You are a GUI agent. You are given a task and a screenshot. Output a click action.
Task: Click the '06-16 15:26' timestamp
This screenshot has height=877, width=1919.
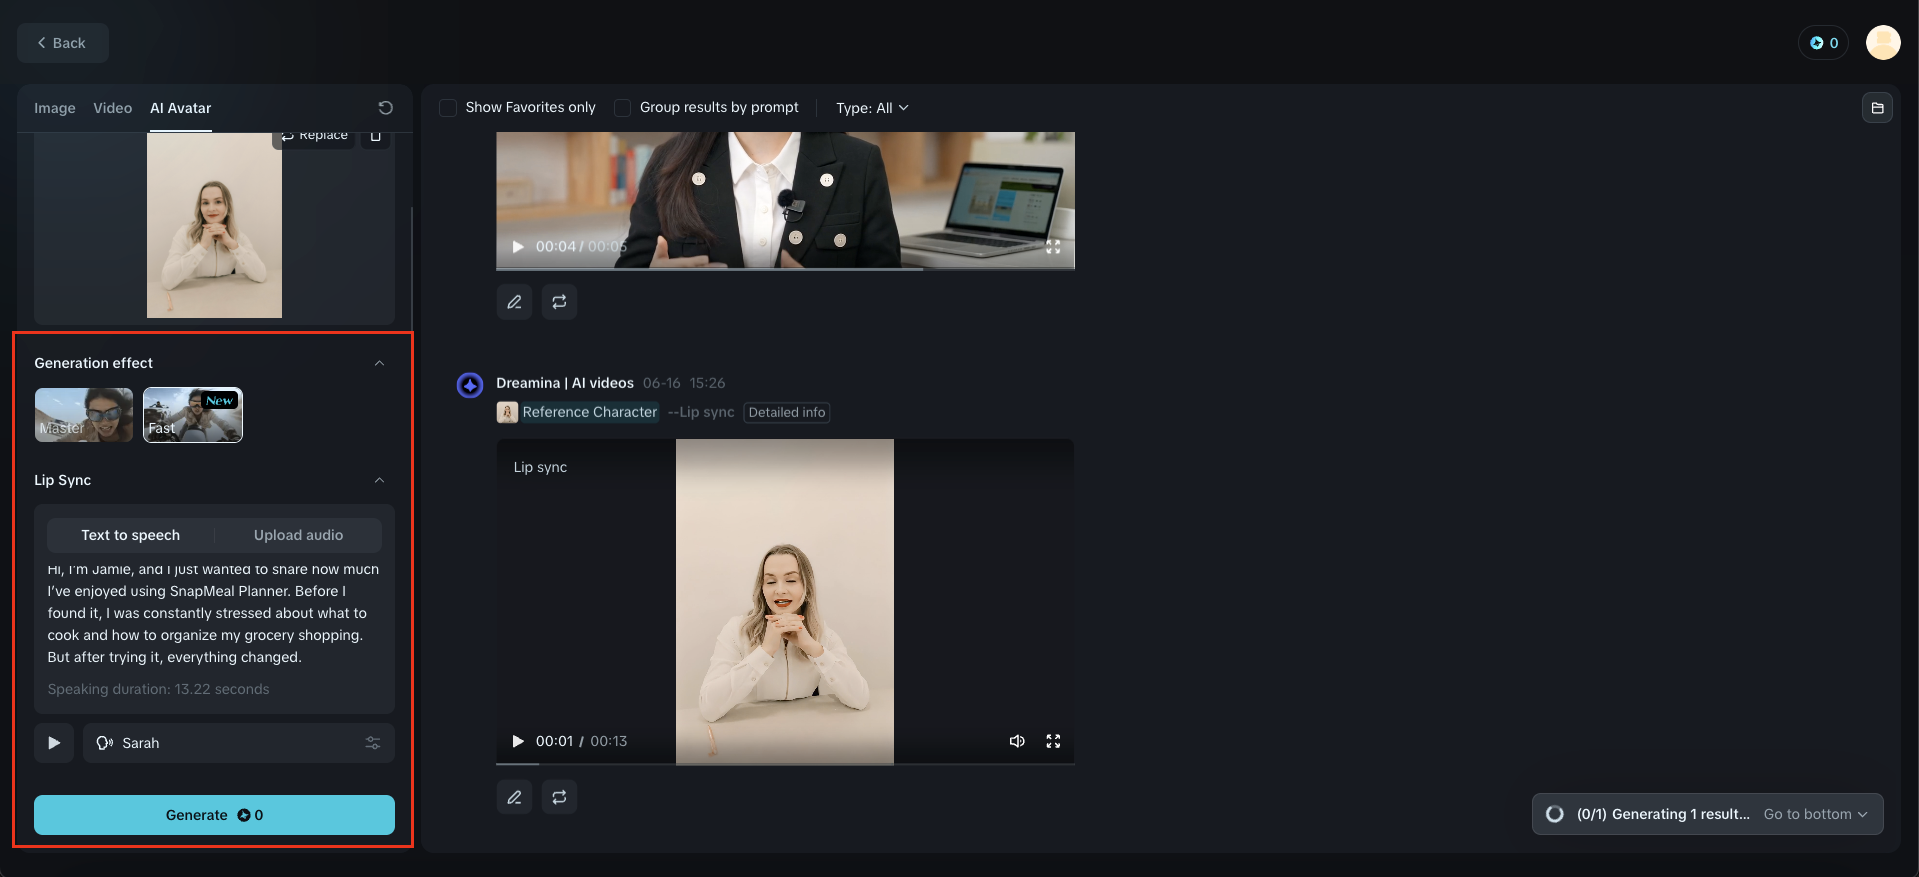point(684,383)
